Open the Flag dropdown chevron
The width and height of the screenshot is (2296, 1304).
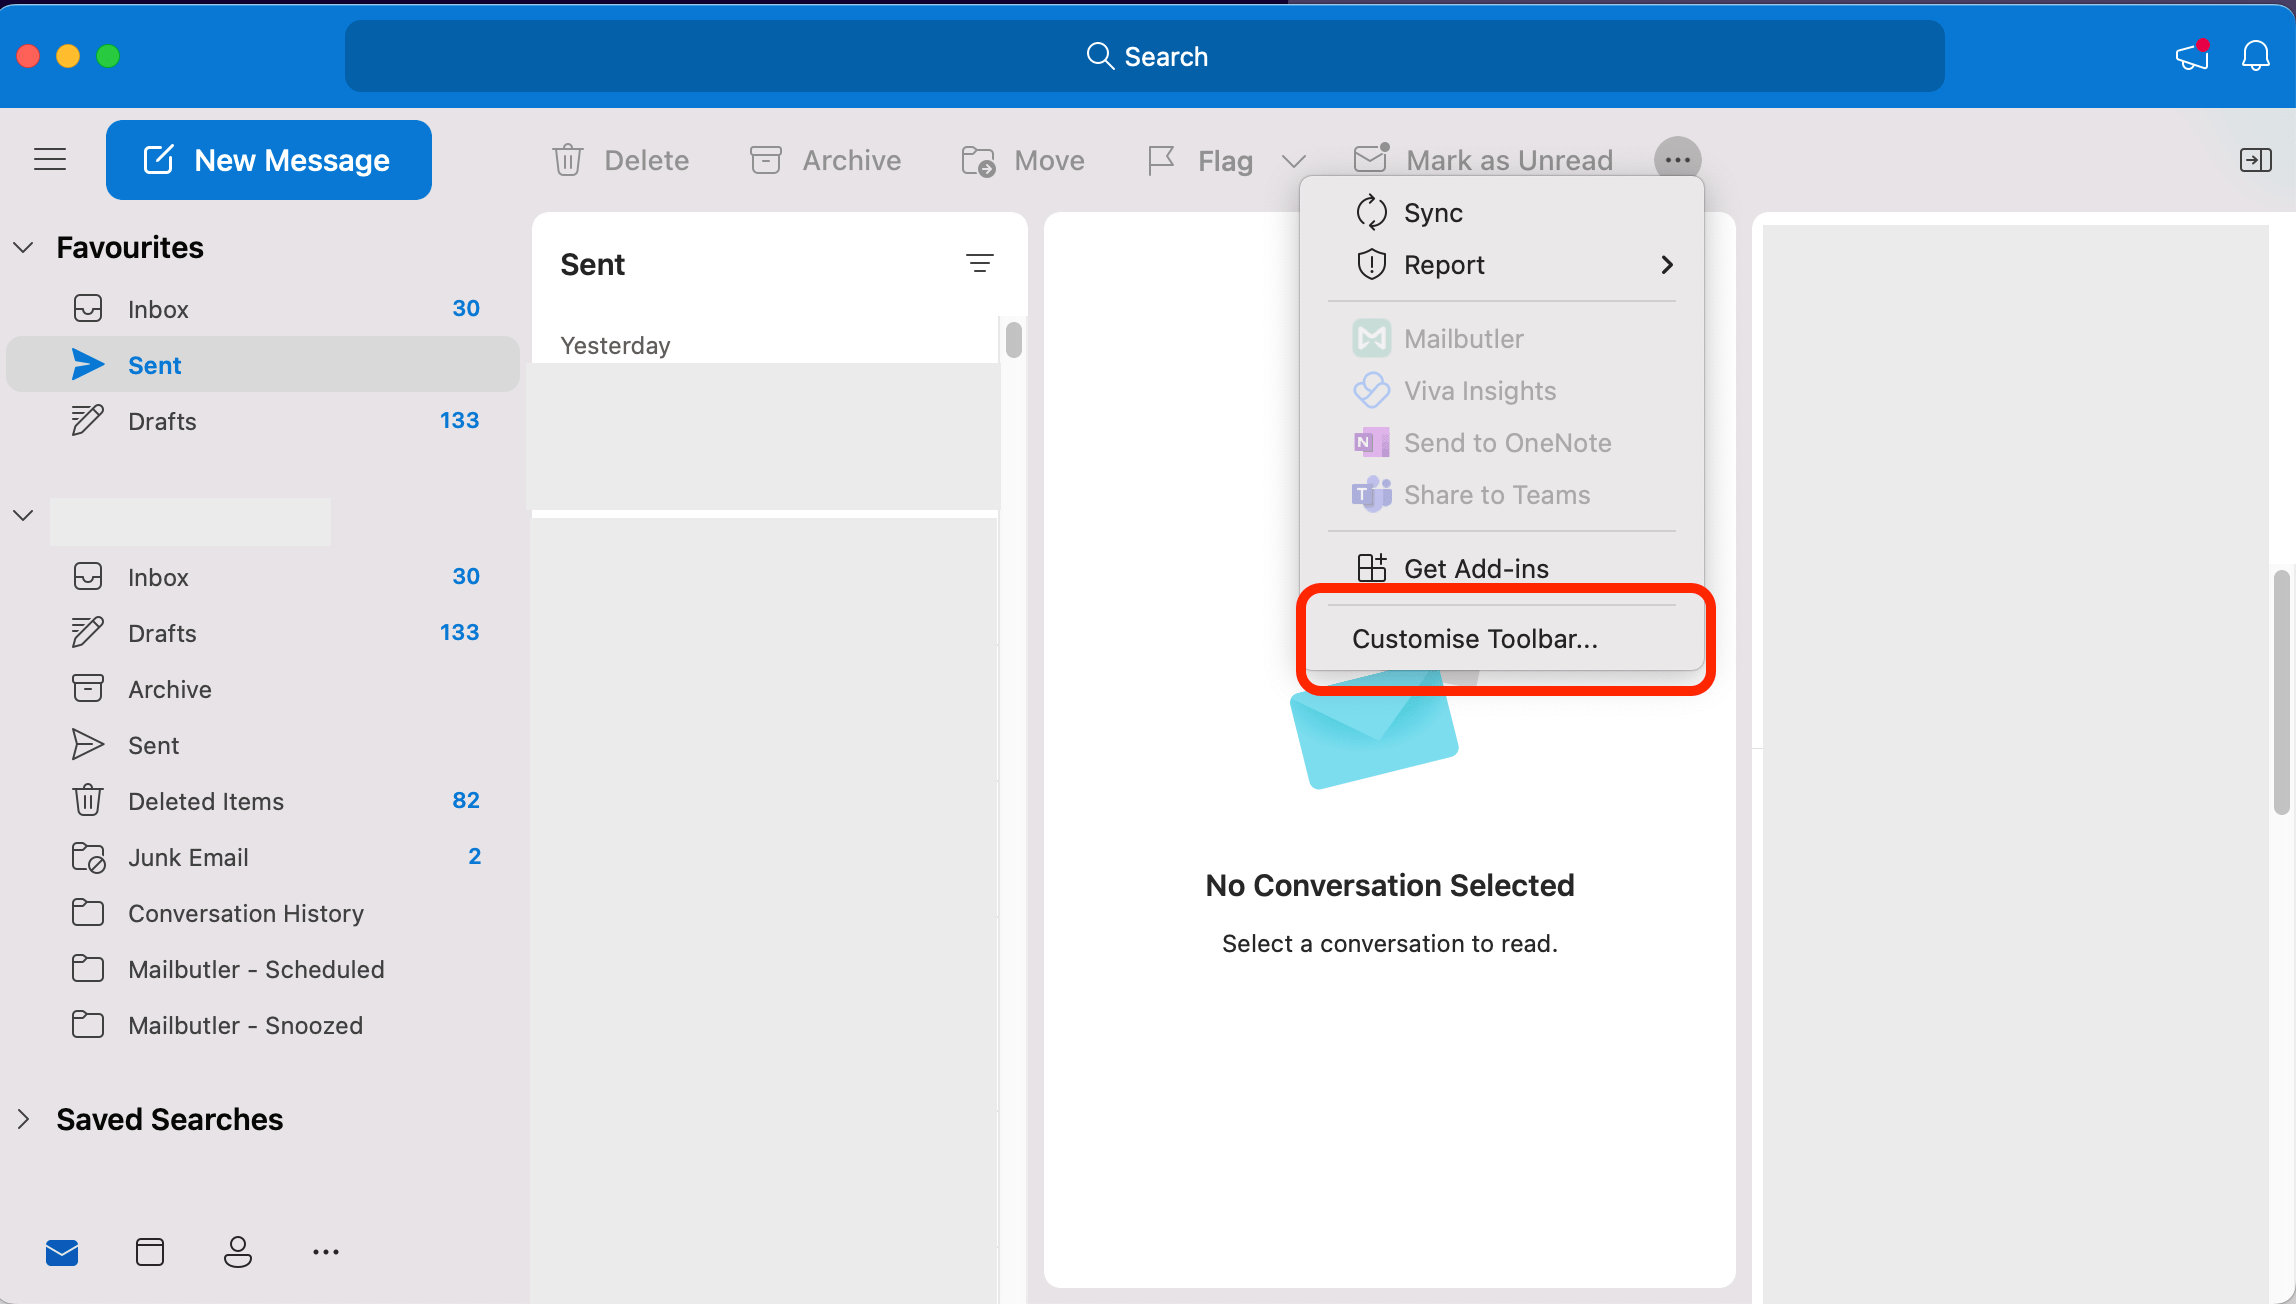[x=1292, y=160]
